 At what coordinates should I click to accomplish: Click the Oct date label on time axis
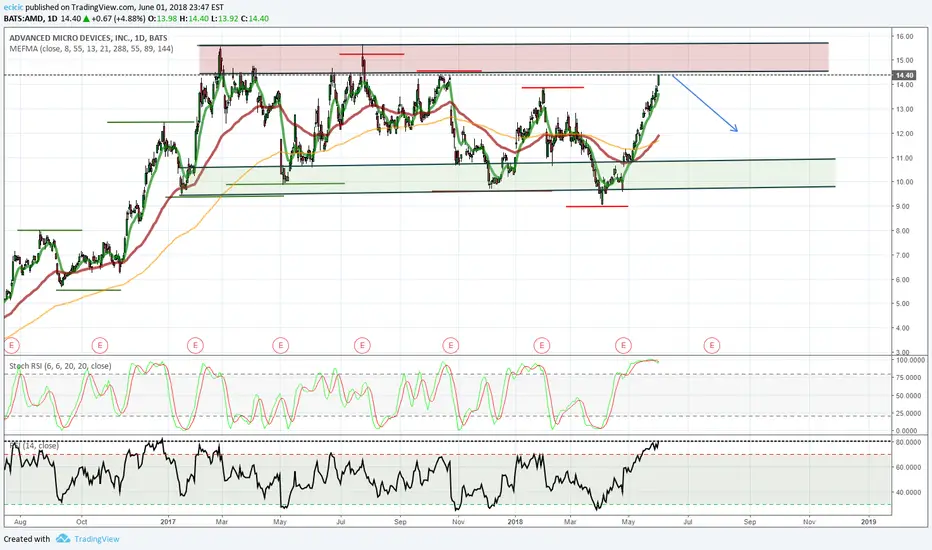coord(81,522)
